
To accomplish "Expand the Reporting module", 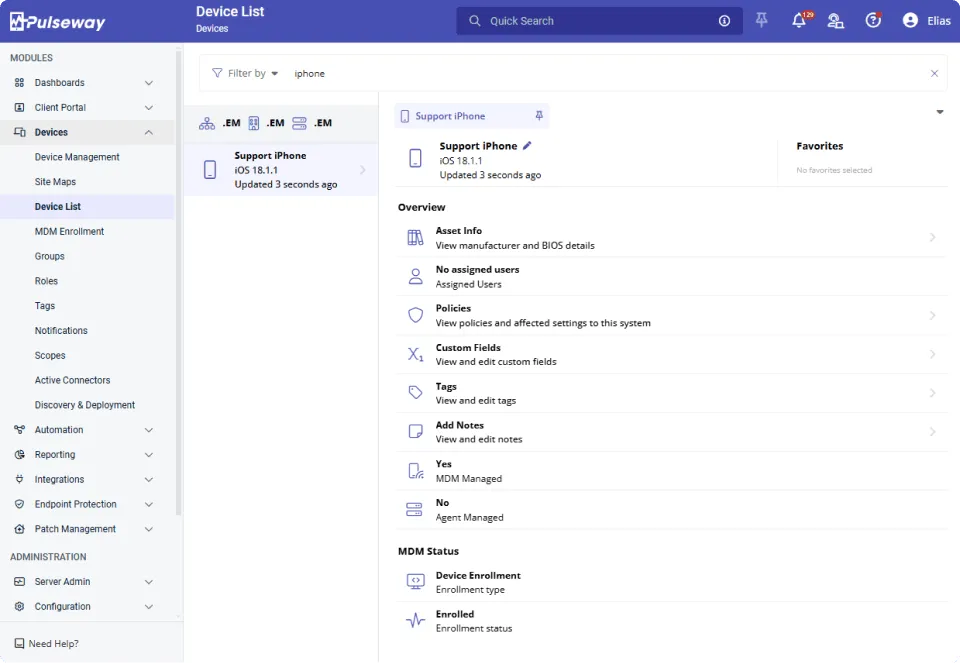I will [149, 455].
